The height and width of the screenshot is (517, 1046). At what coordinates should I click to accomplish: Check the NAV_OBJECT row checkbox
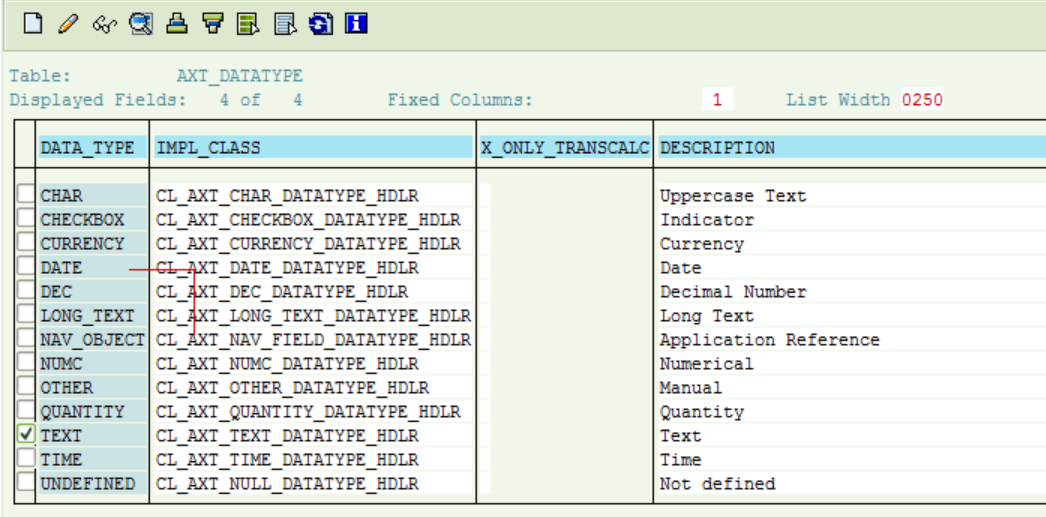tap(25, 338)
